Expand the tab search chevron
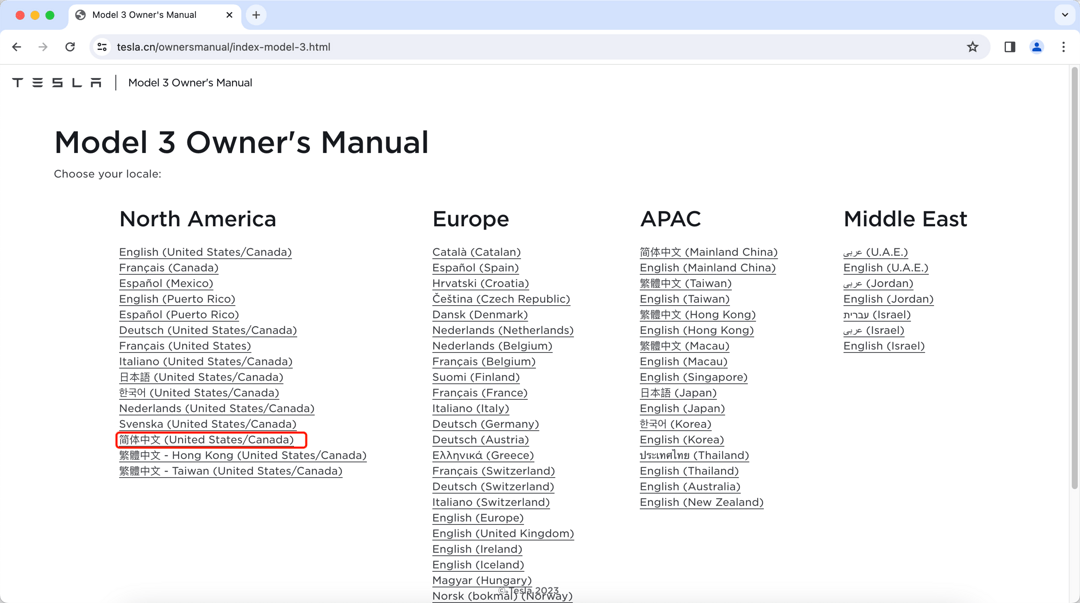This screenshot has height=603, width=1080. (1065, 14)
